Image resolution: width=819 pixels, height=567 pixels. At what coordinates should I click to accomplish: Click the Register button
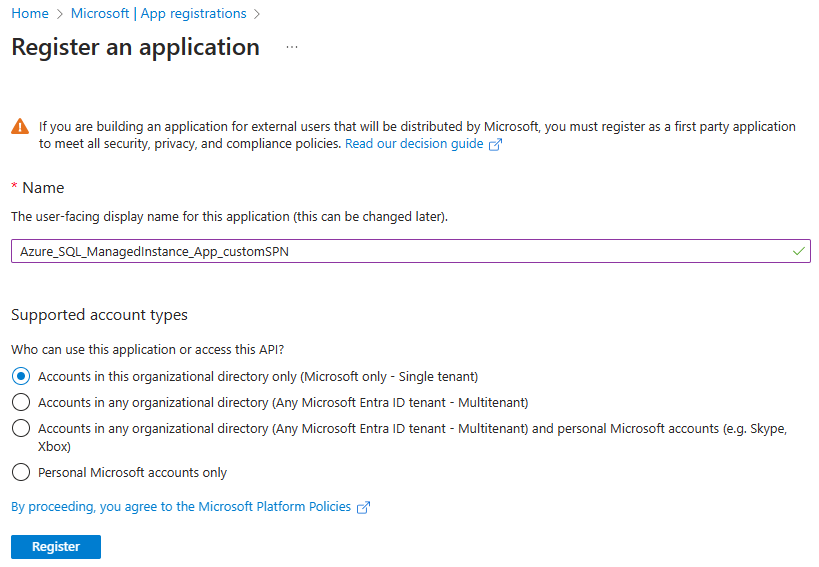point(56,547)
